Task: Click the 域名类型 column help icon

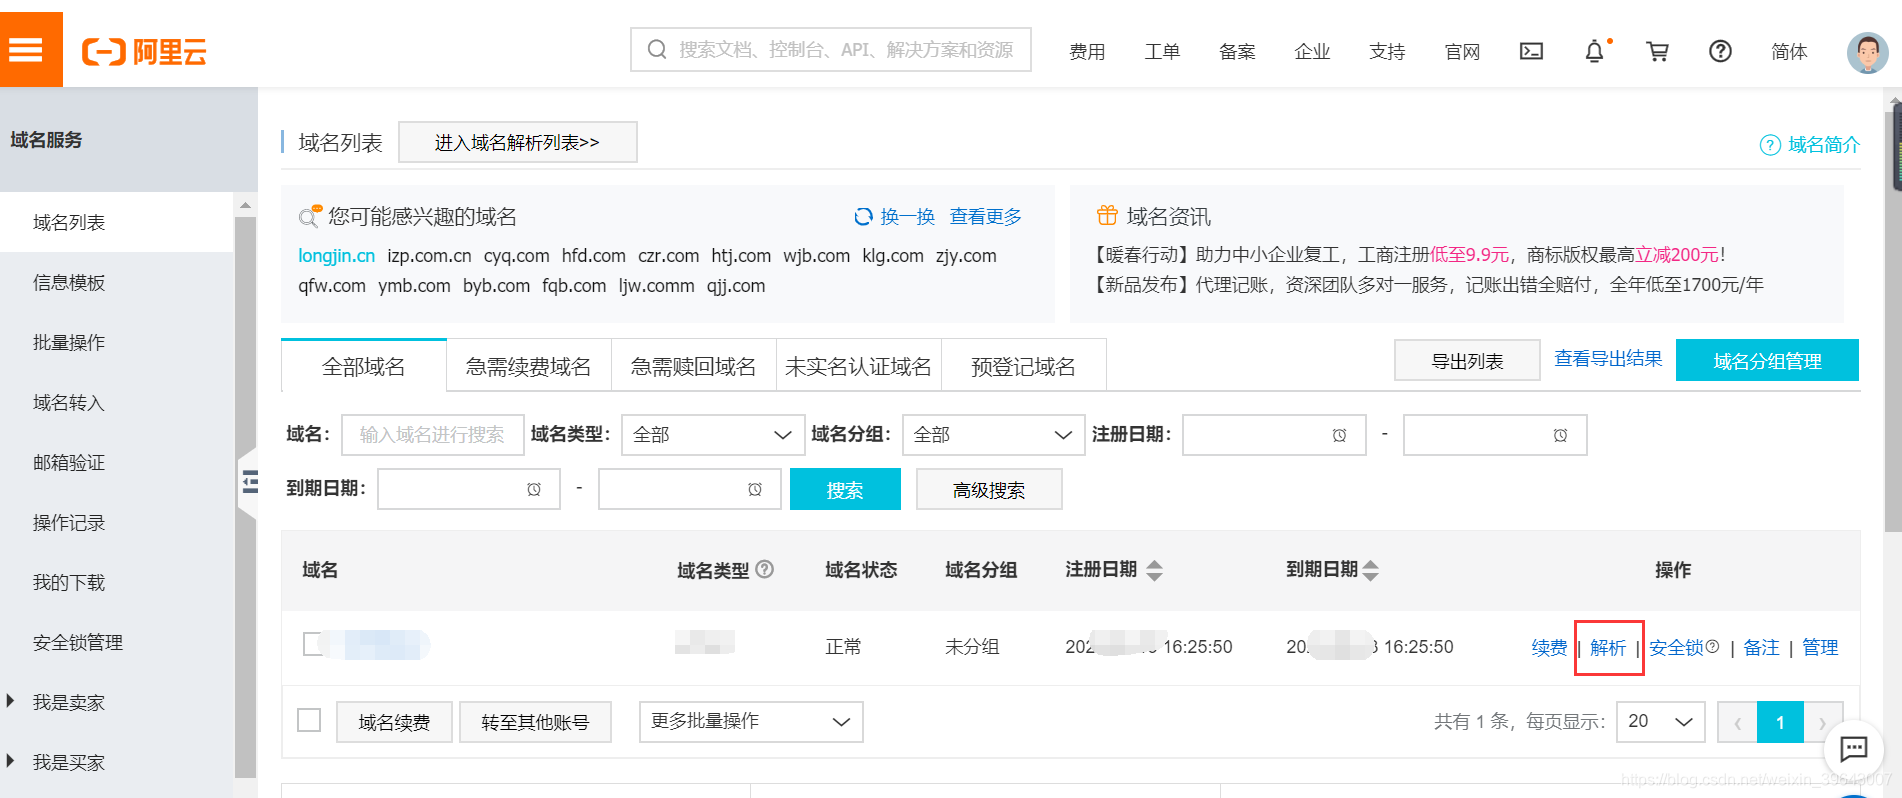Action: (x=765, y=569)
